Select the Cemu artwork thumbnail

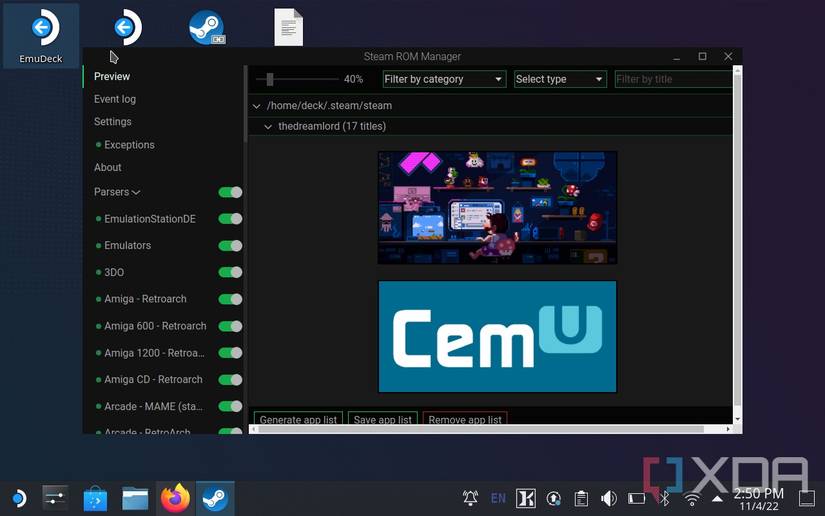497,337
